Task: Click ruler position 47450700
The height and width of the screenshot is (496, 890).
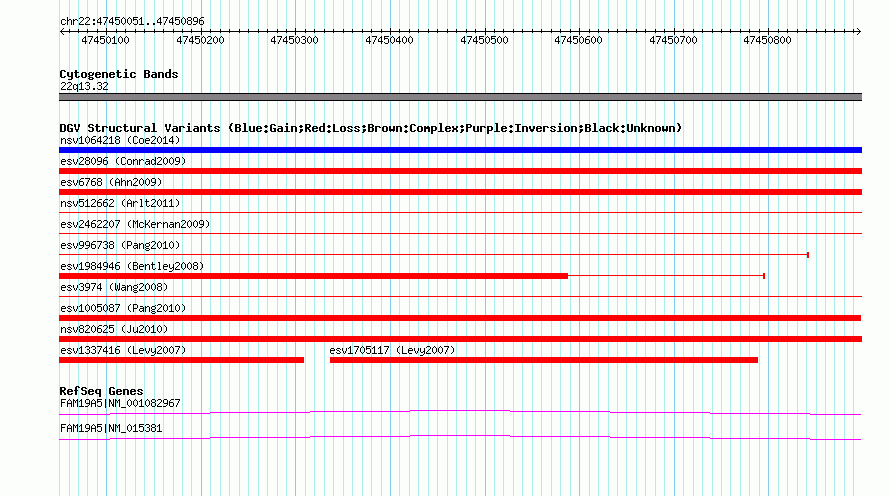Action: coord(673,40)
